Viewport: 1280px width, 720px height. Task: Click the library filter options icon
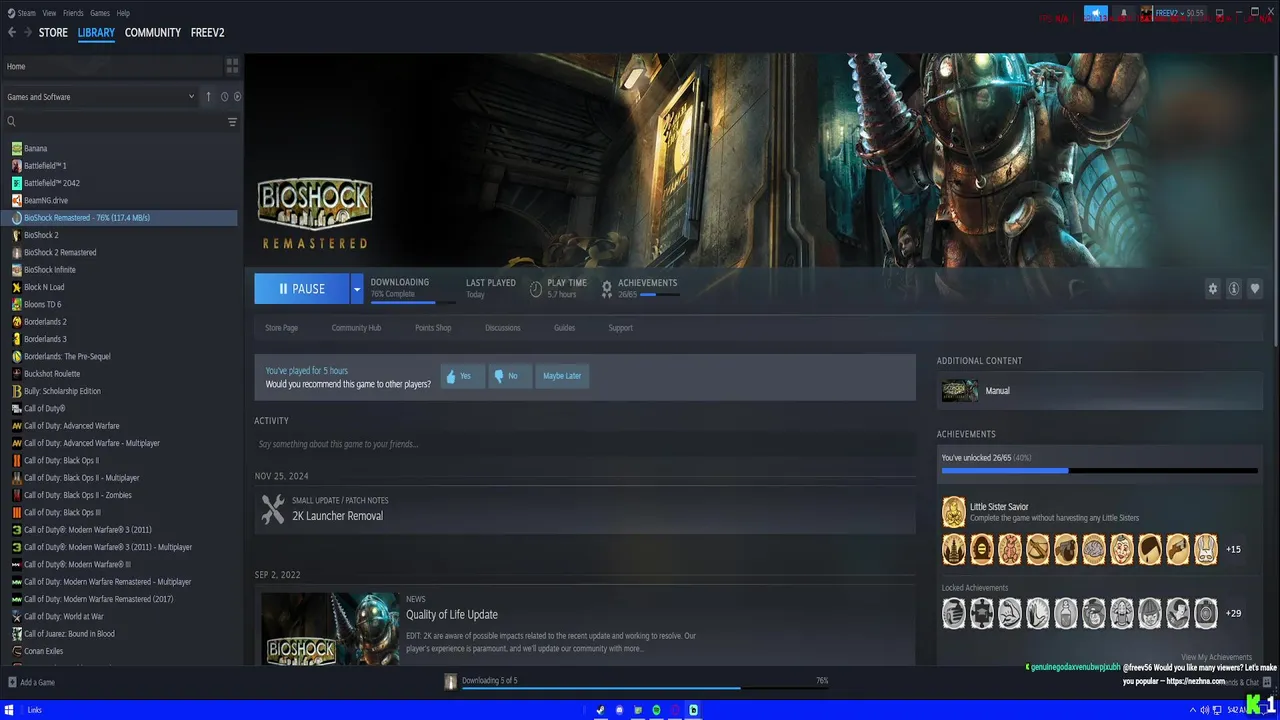point(232,122)
